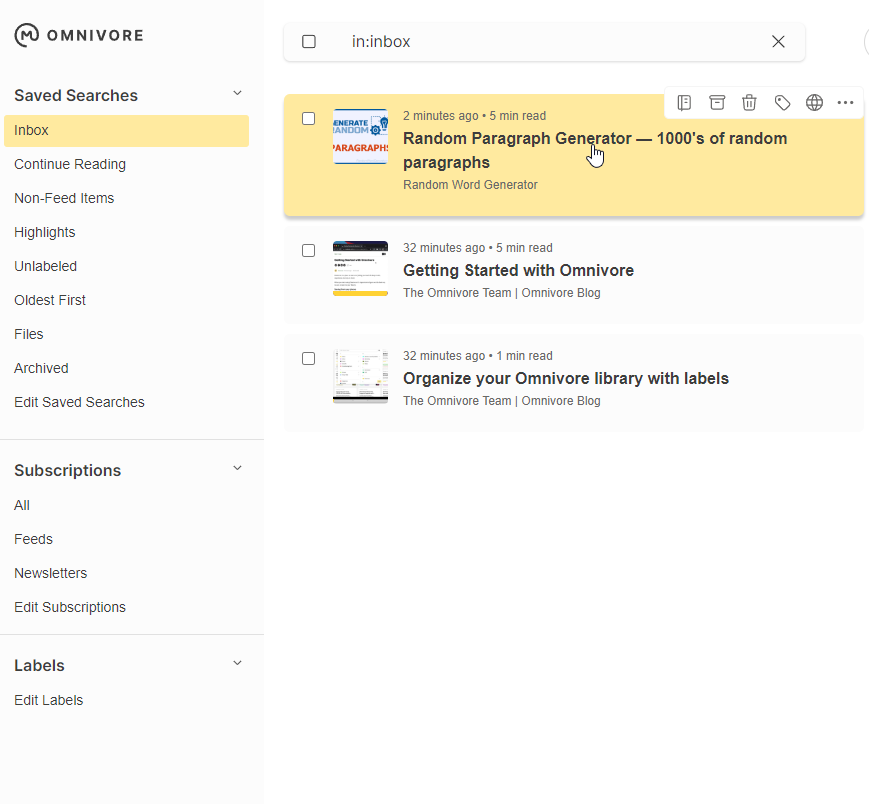Collapse the Subscriptions section chevron

tap(237, 468)
